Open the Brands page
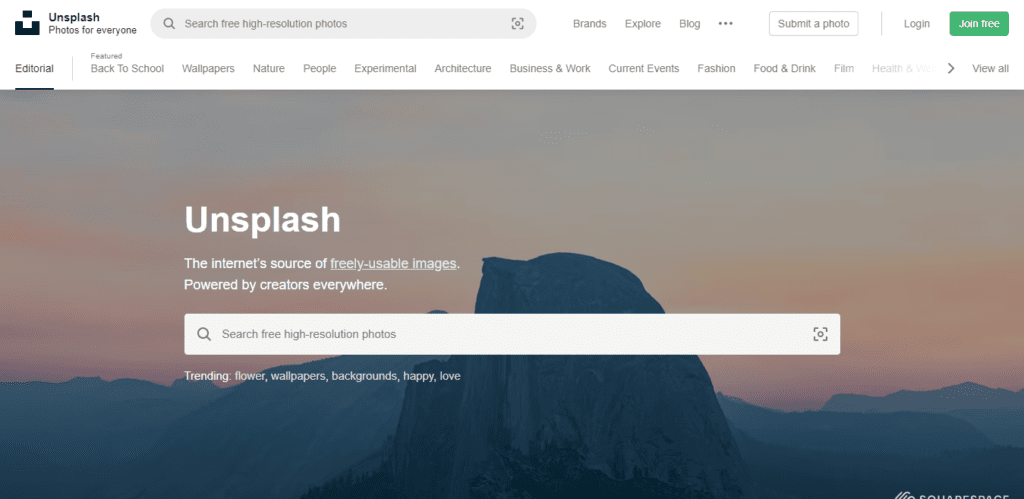Viewport: 1024px width, 499px height. coord(590,24)
